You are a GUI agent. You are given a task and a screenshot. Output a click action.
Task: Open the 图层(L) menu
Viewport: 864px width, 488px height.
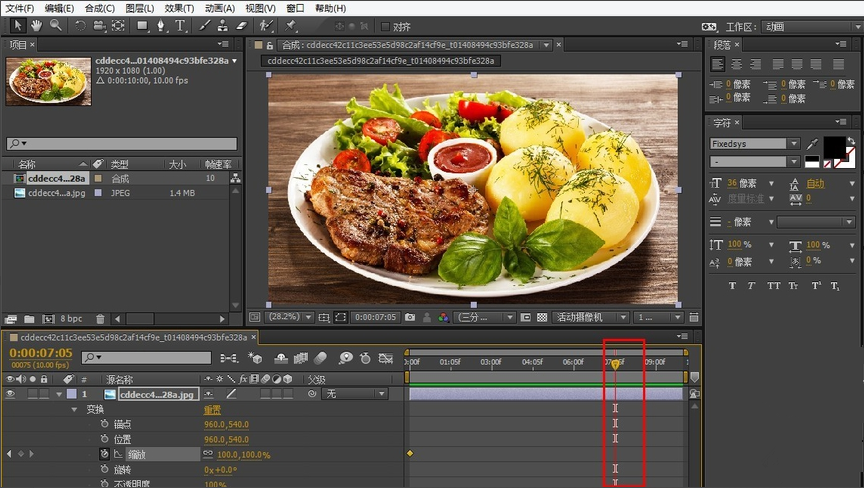139,8
